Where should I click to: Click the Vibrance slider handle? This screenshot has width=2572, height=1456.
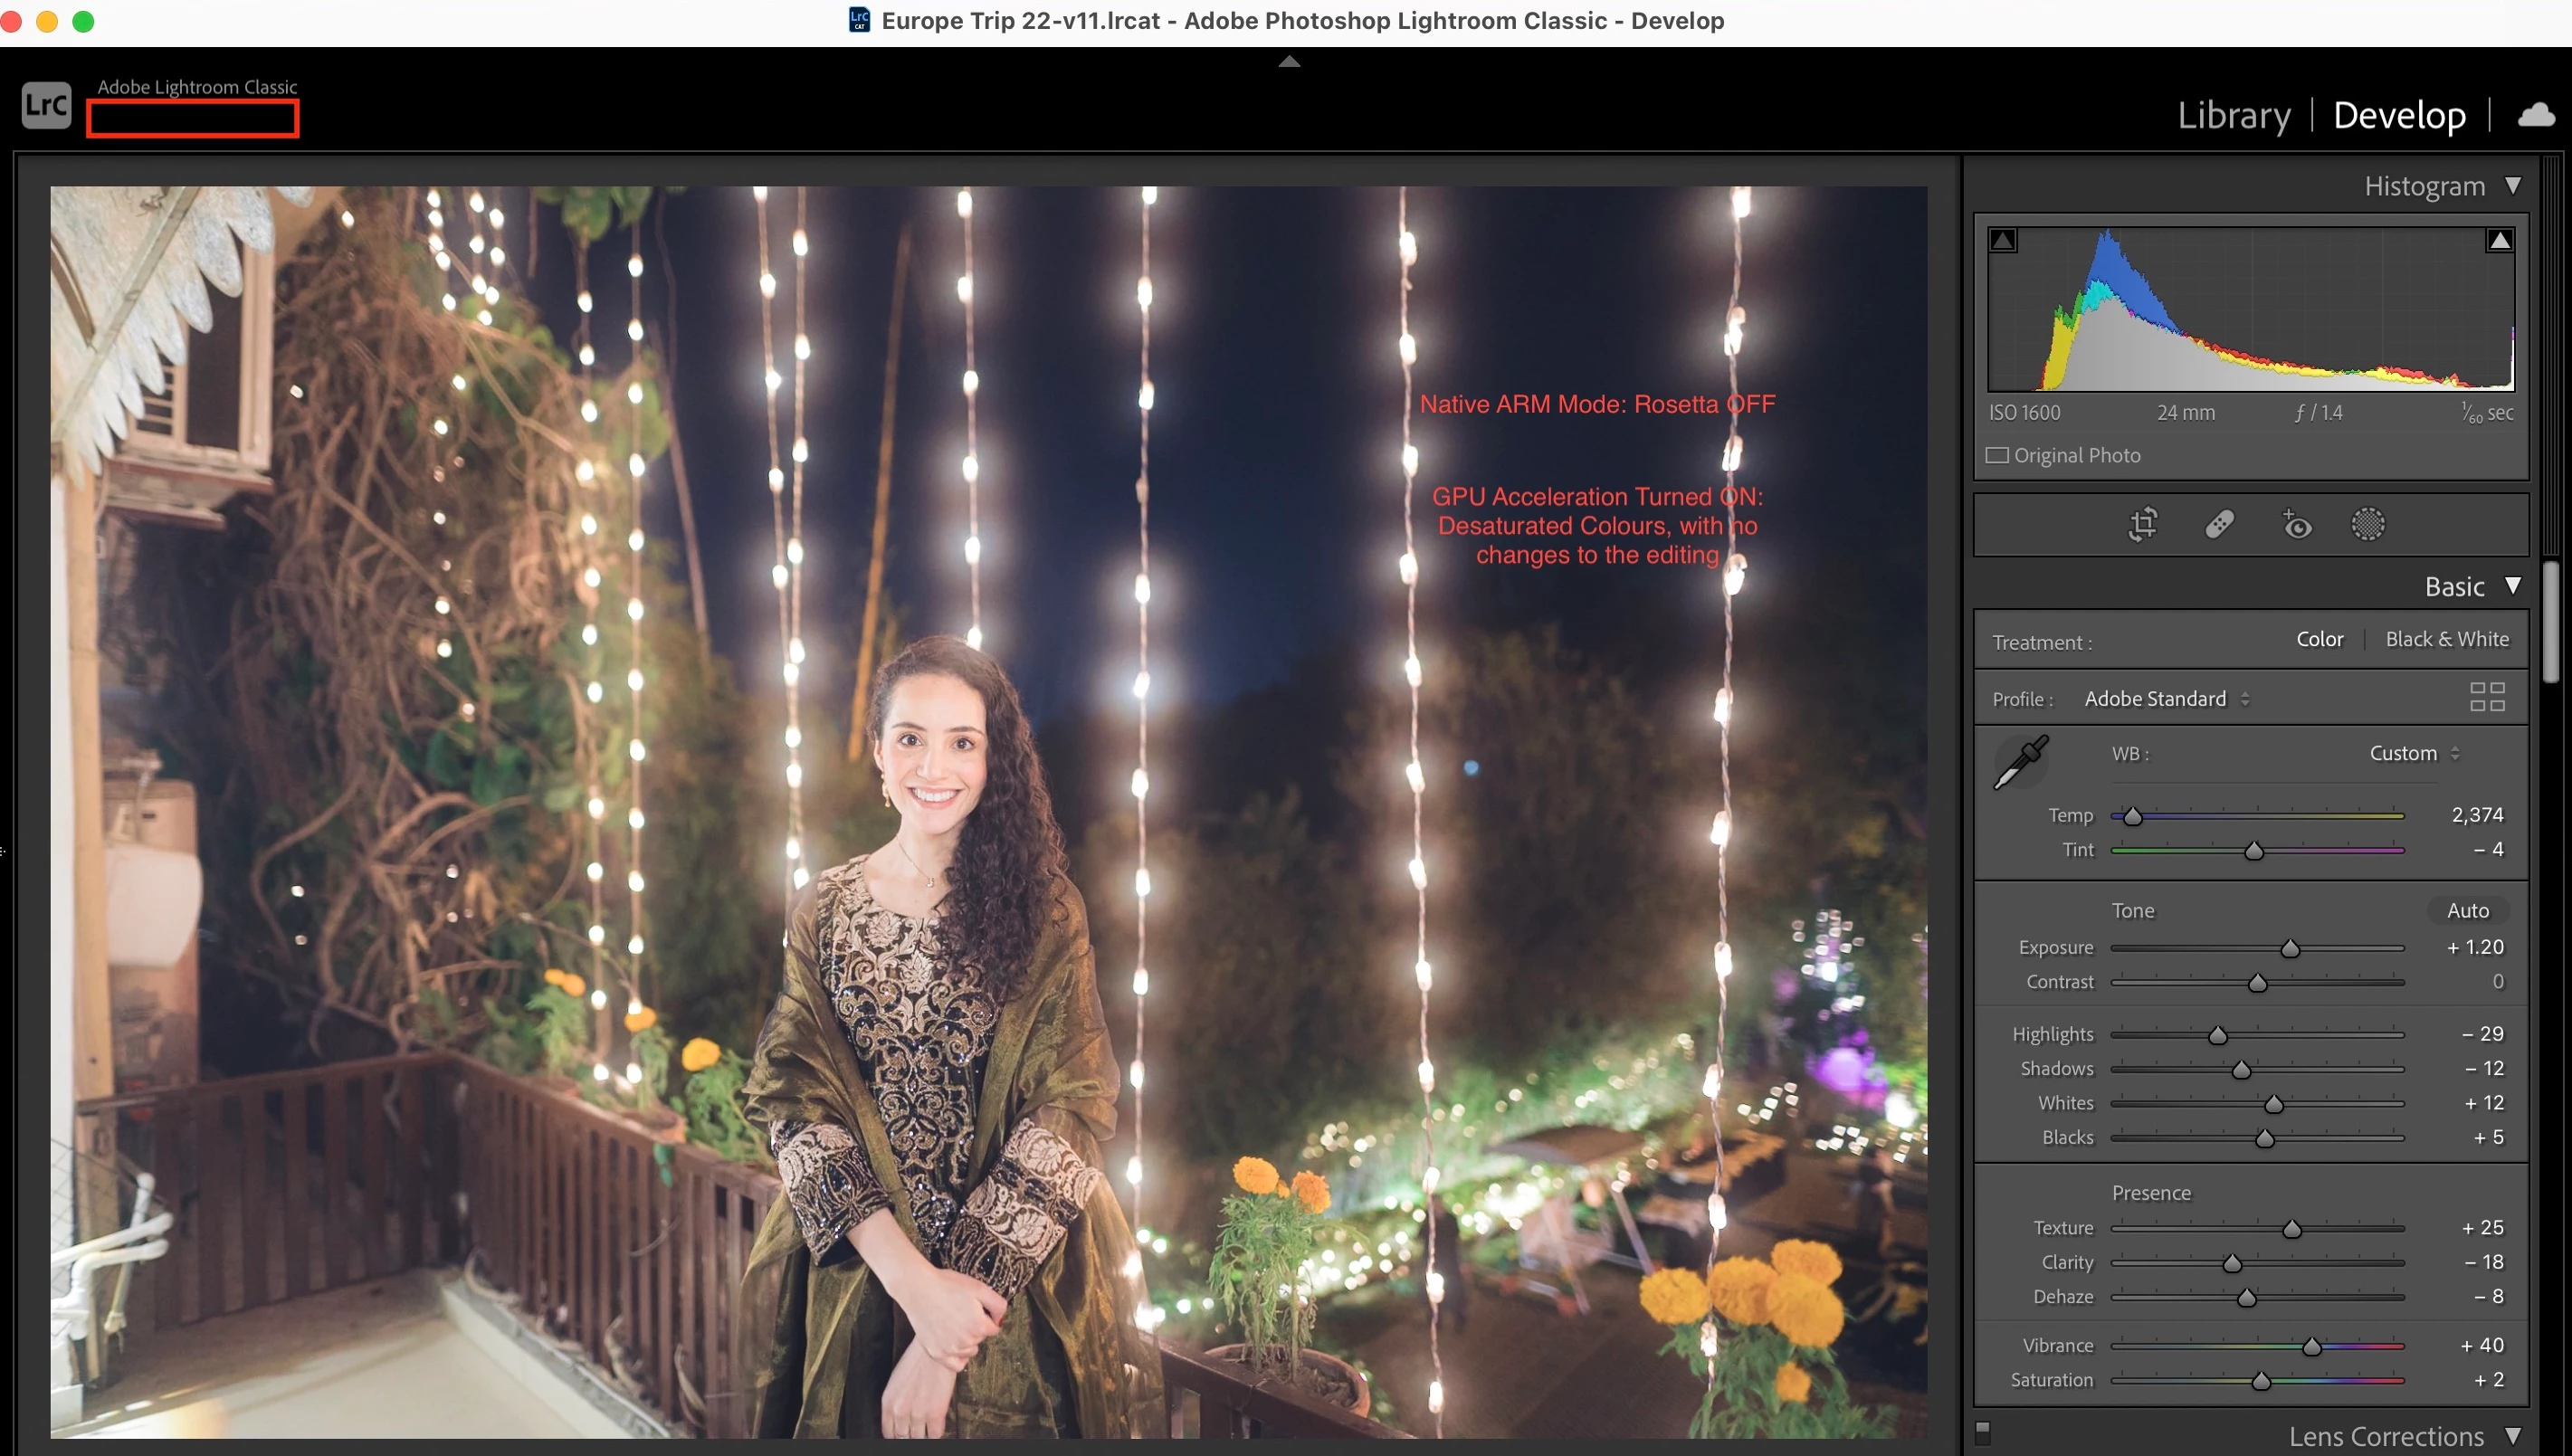click(x=2311, y=1347)
